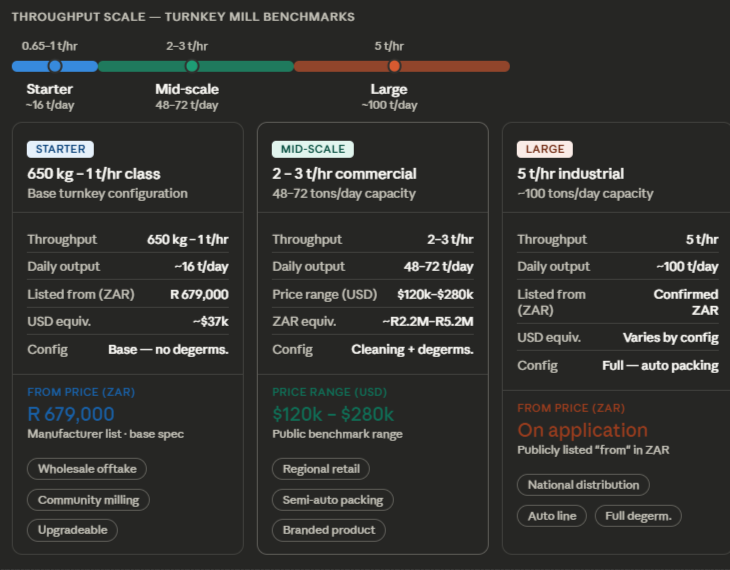Select the MID-SCALE badge label
The image size is (730, 570).
pyautogui.click(x=312, y=149)
